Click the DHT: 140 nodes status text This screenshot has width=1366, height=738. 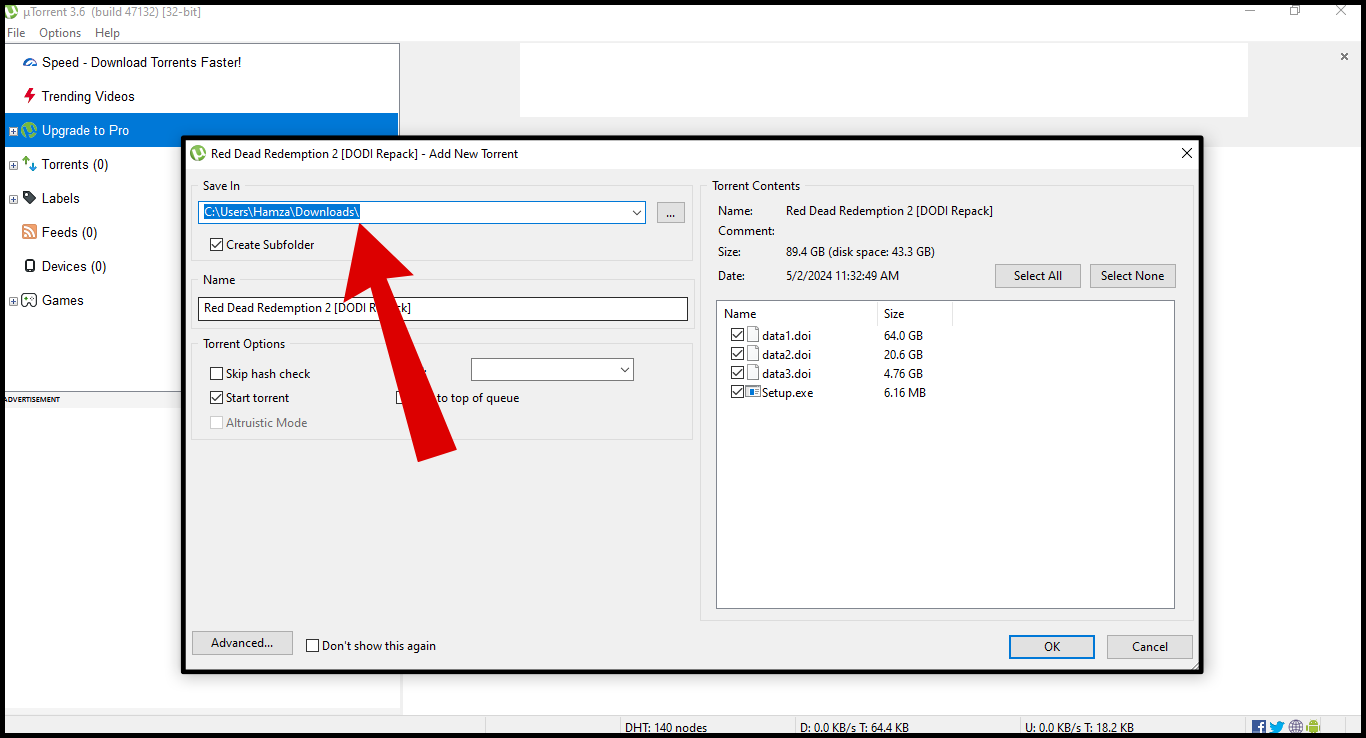tap(665, 728)
